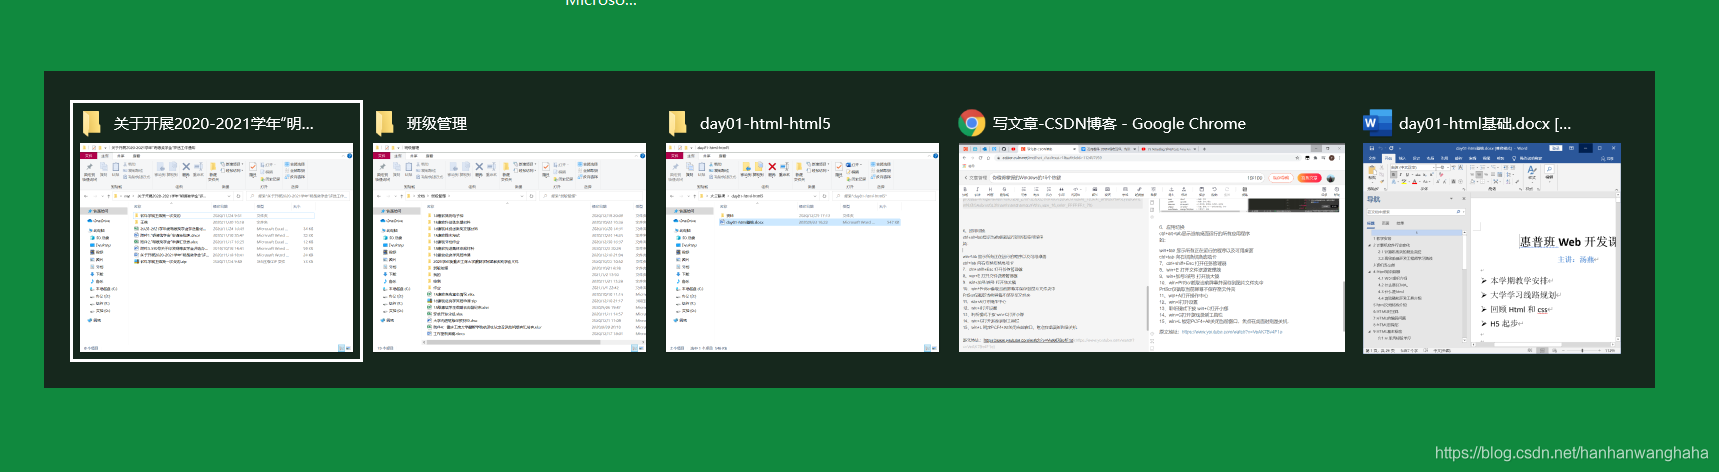The height and width of the screenshot is (472, 1719).
Task: Click the Word icon beside day01-html基础.docx
Action: 1377,123
